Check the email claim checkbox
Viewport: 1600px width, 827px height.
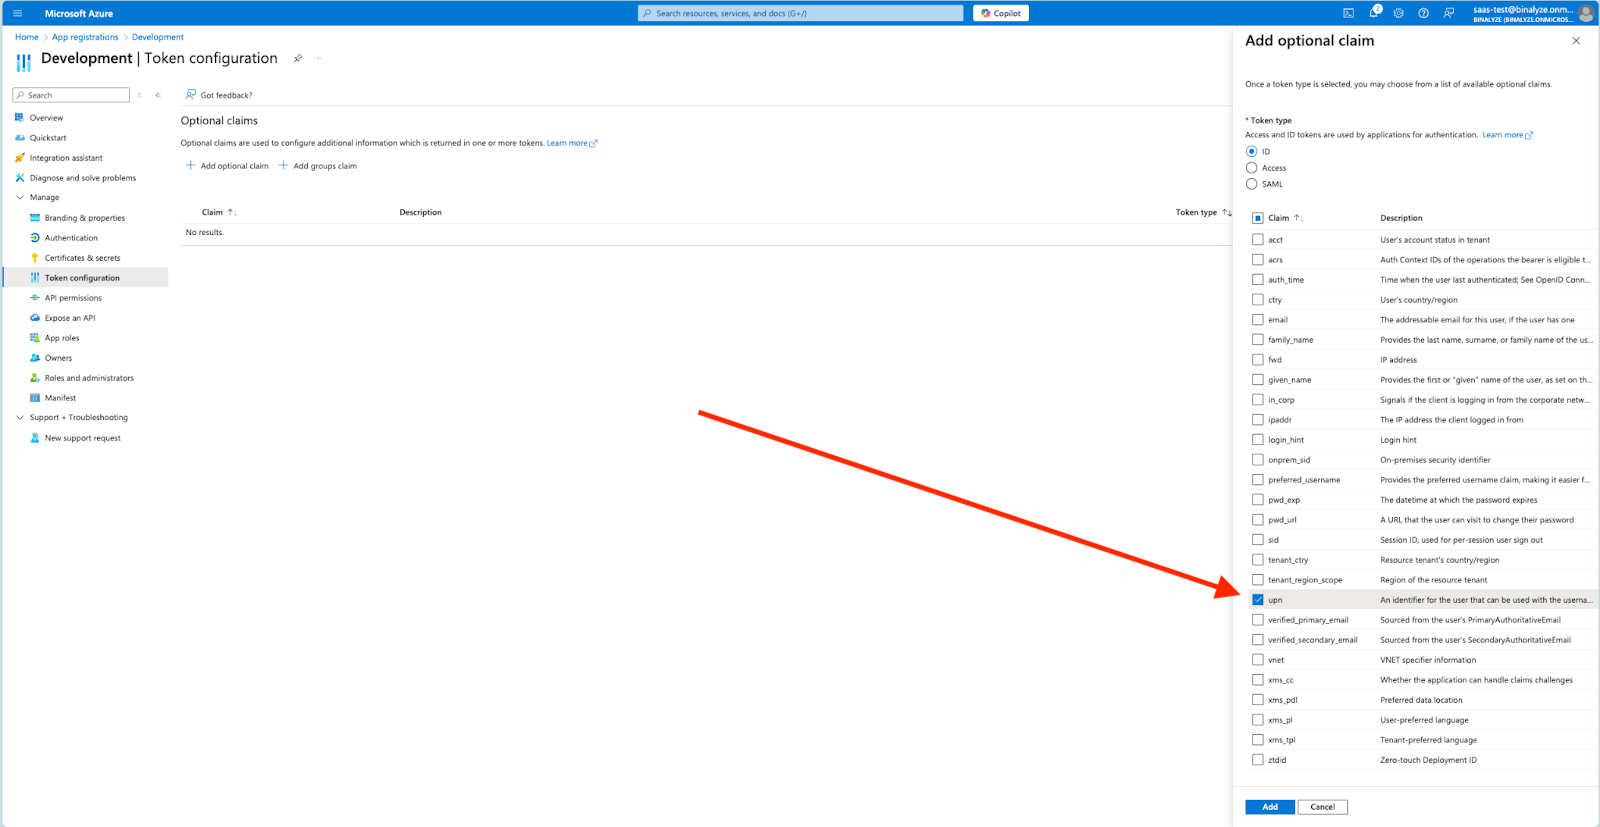coord(1257,320)
